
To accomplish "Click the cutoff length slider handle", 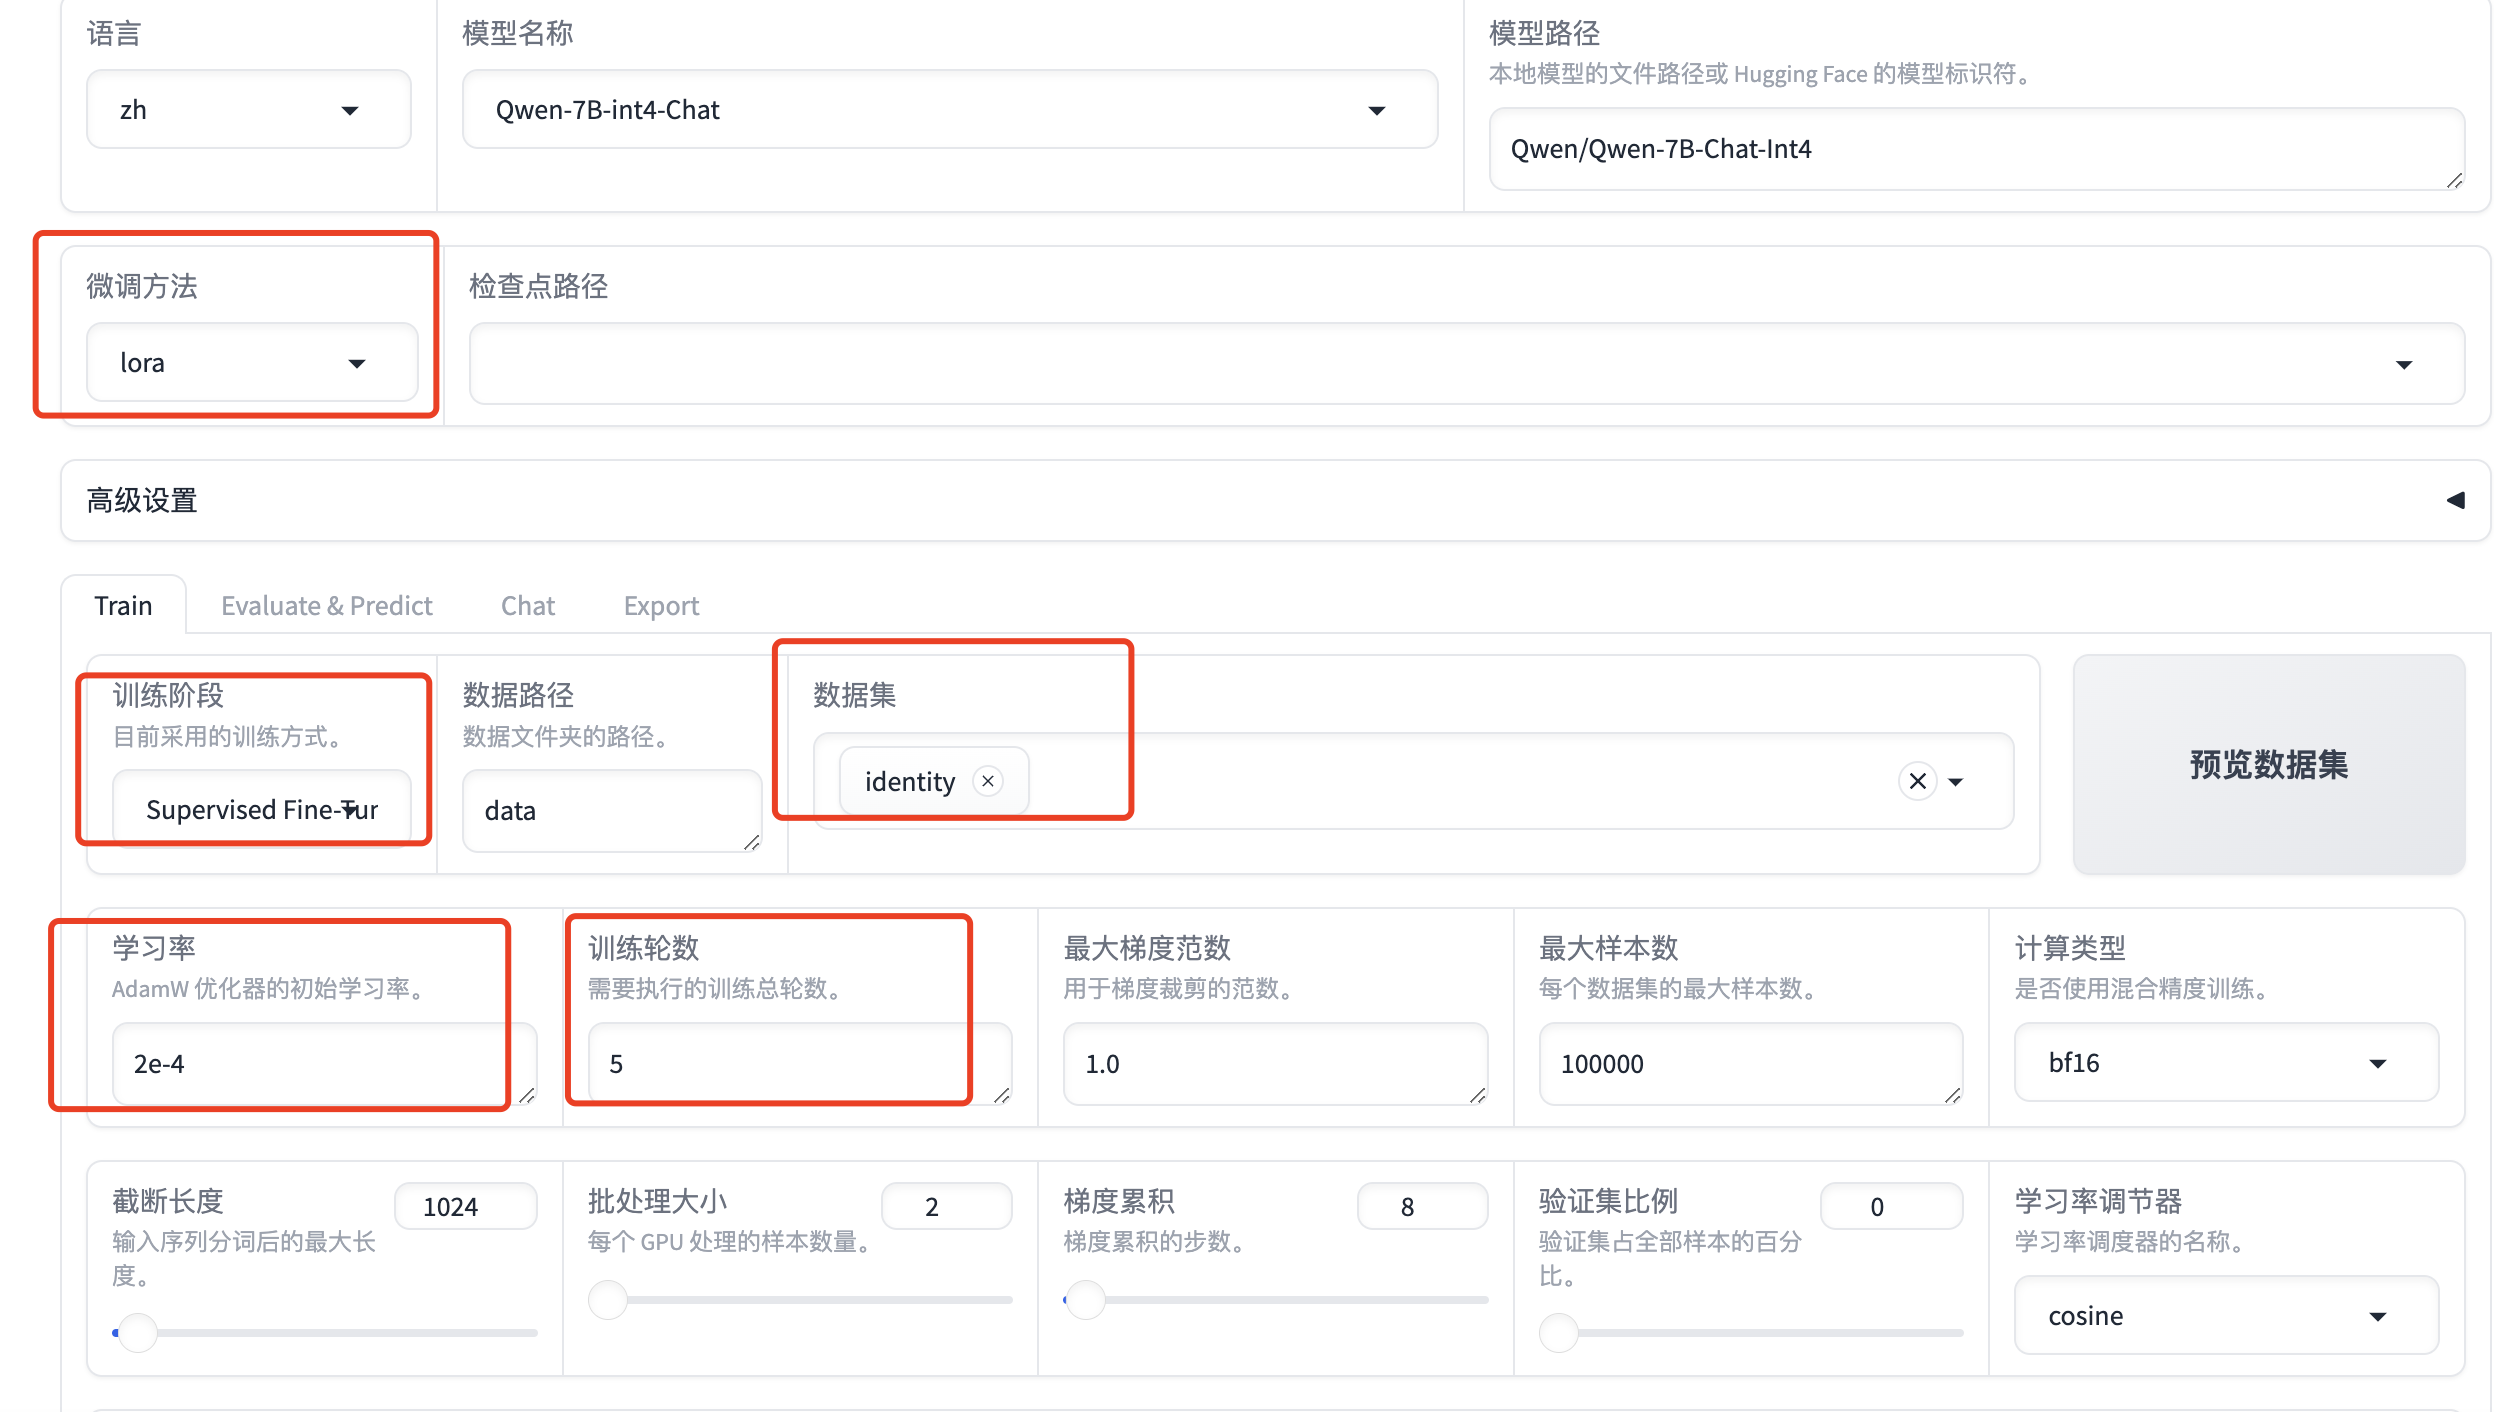I will coord(137,1332).
